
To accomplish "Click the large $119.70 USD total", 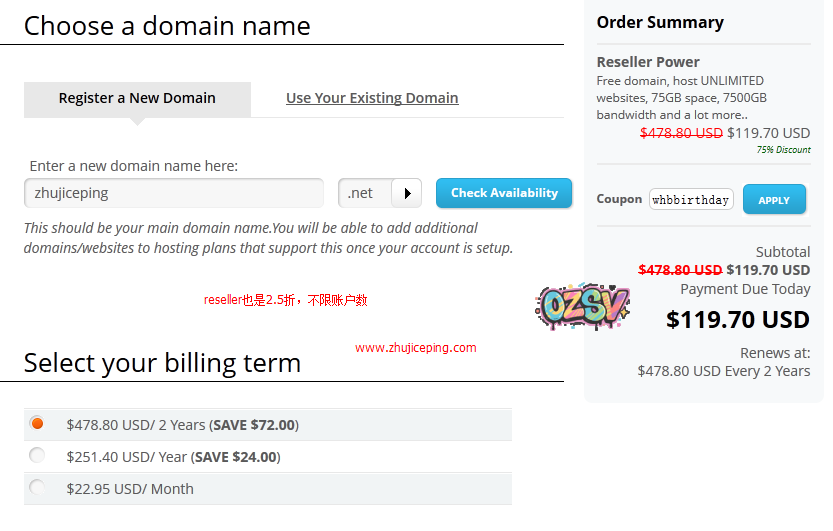I will click(x=738, y=320).
